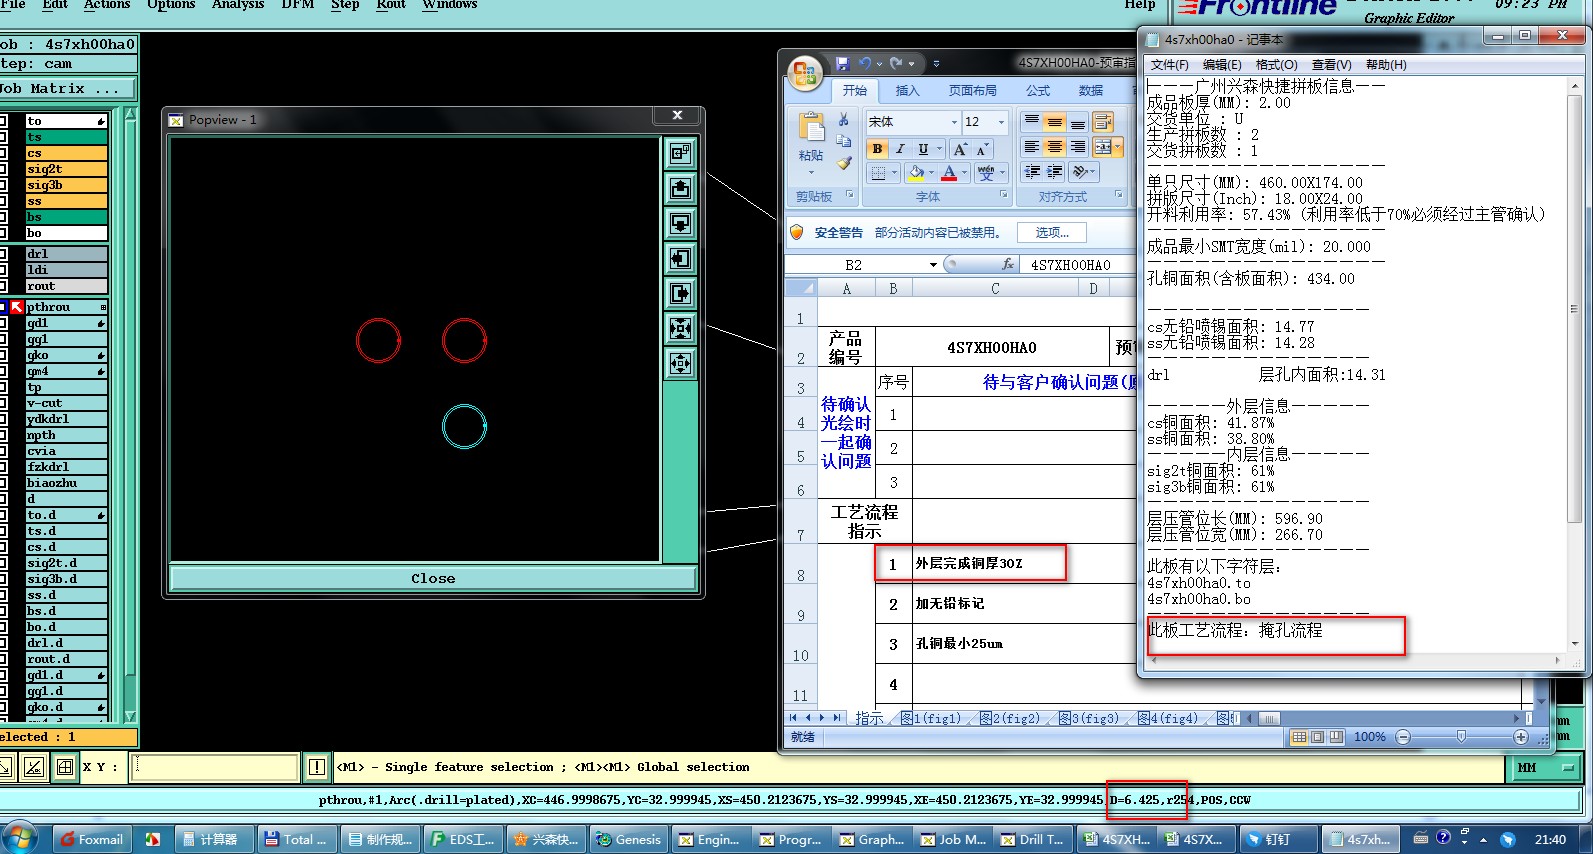
Task: Toggle middle vertical alignment in Excel
Action: point(1054,122)
